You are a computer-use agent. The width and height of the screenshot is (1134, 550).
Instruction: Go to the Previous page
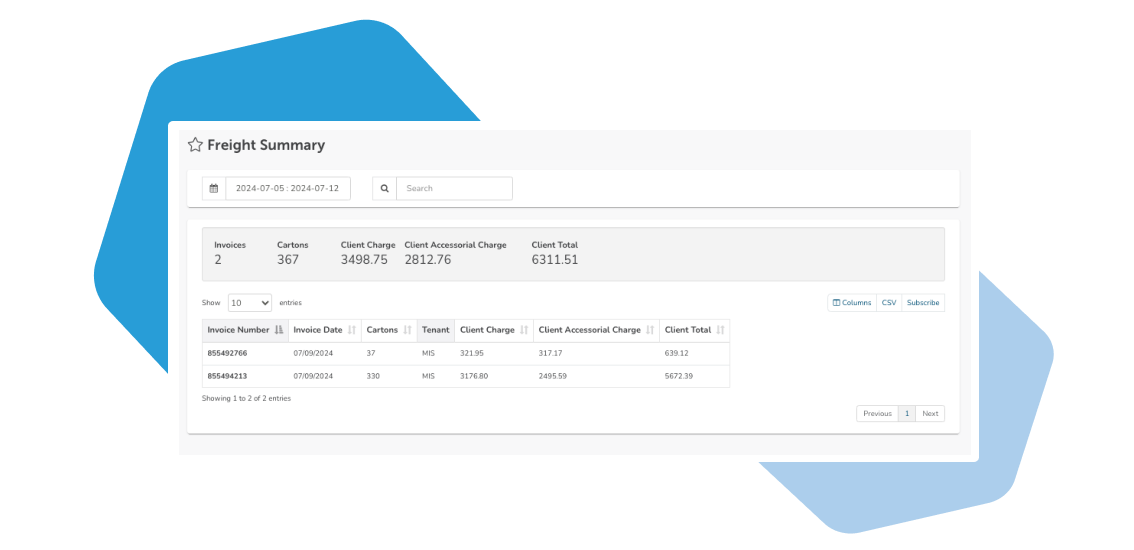tap(877, 413)
